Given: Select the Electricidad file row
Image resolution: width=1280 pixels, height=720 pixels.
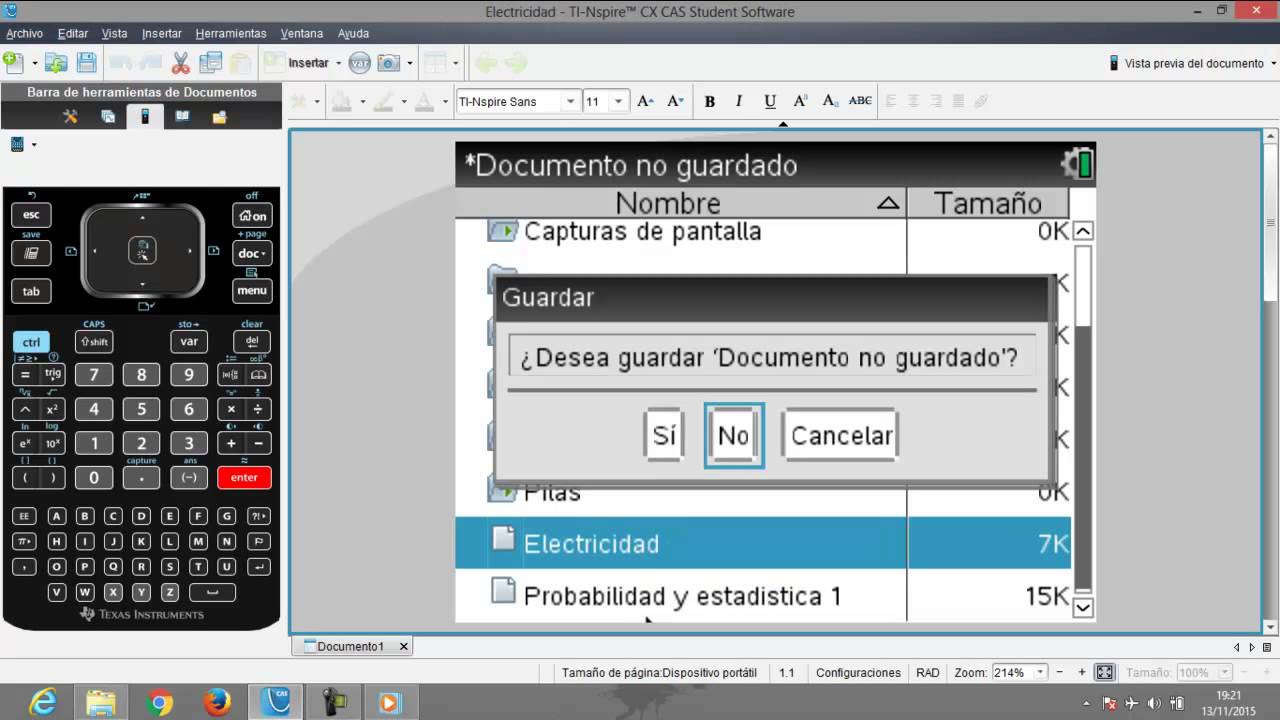Looking at the screenshot, I should (763, 543).
